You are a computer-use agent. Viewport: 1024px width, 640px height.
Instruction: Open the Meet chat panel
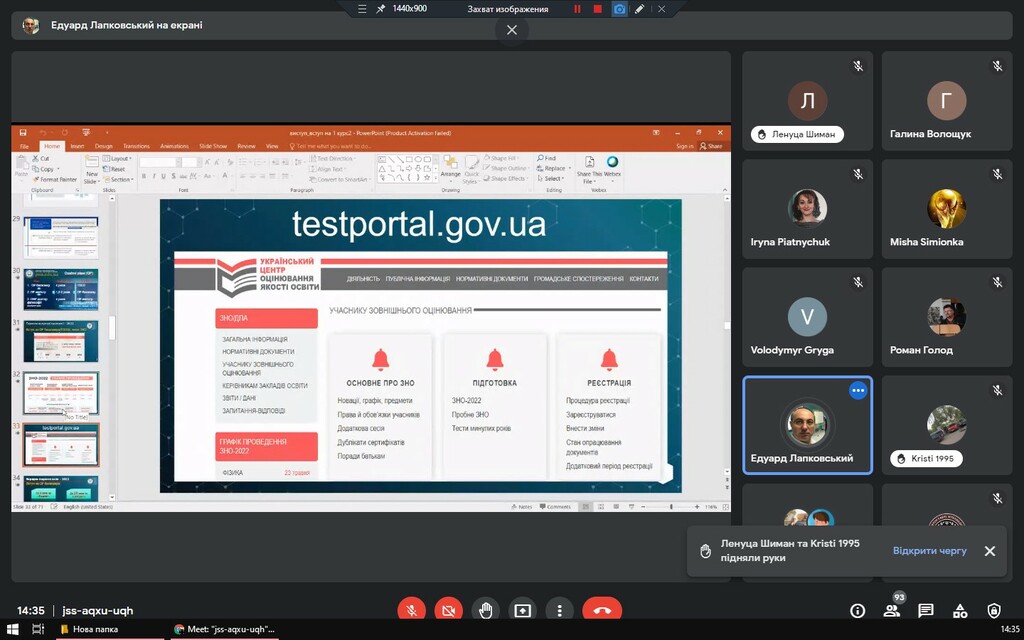[x=926, y=611]
